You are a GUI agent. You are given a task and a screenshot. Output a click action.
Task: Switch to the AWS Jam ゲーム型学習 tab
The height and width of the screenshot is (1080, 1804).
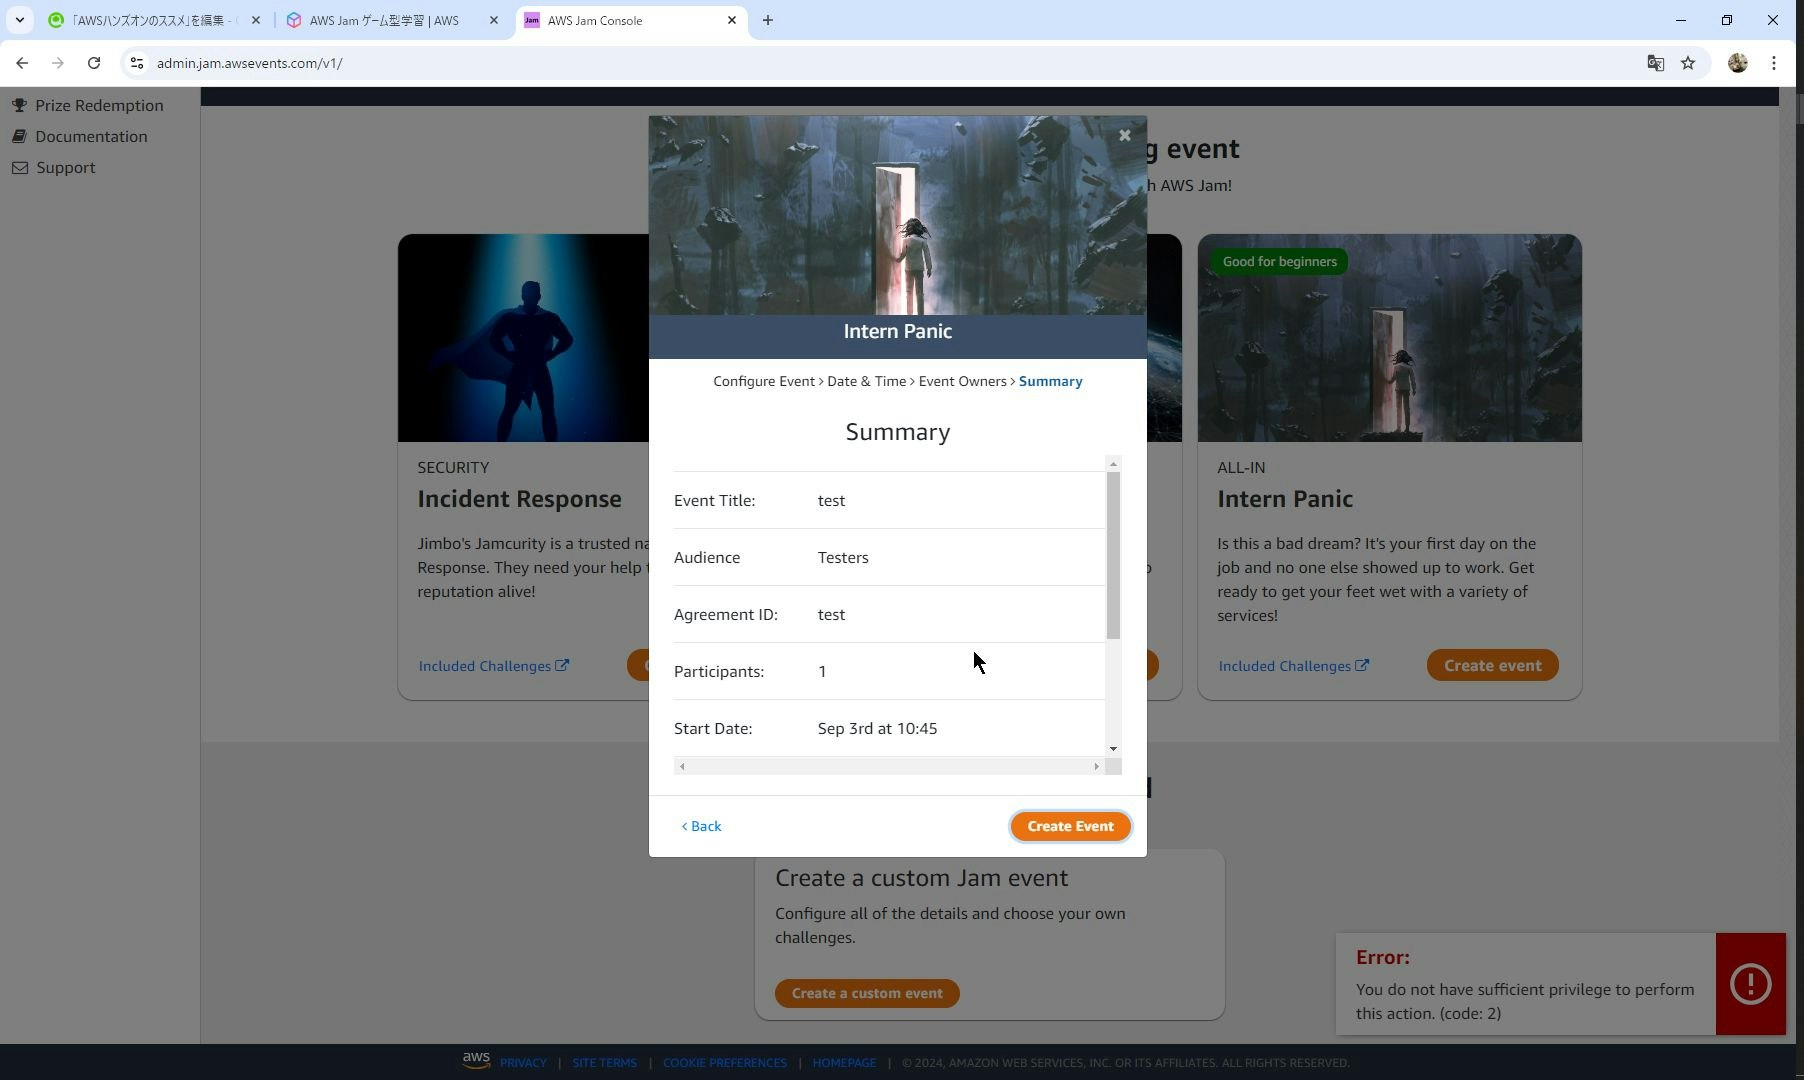[x=392, y=20]
